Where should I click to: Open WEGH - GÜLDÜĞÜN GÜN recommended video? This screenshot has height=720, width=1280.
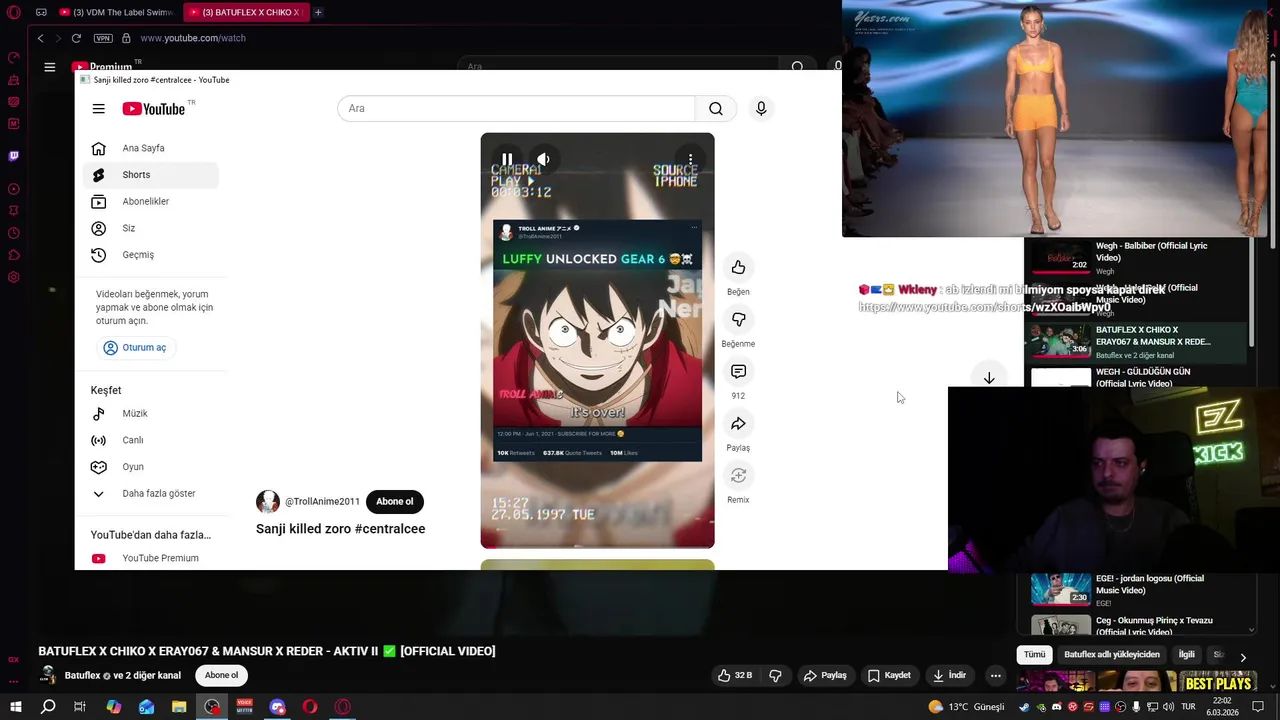1138,377
